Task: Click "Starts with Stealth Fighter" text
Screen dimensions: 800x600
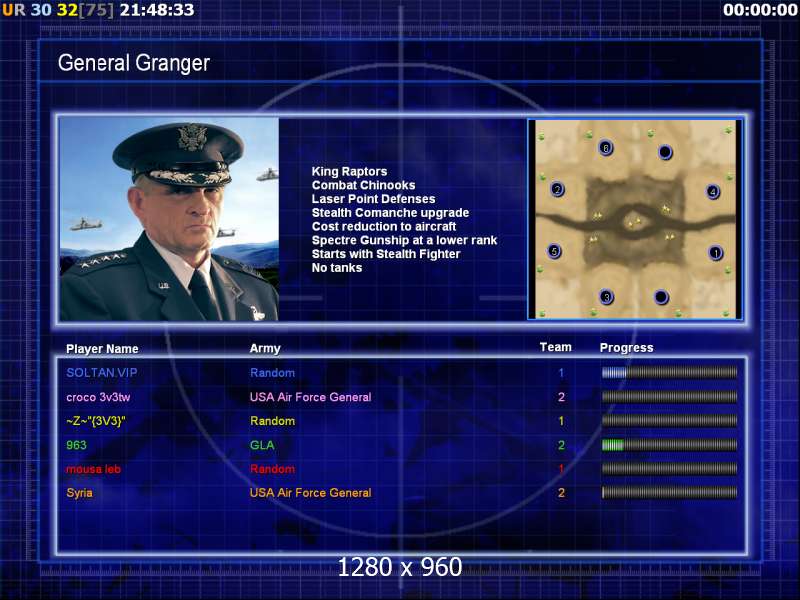Action: pos(386,254)
